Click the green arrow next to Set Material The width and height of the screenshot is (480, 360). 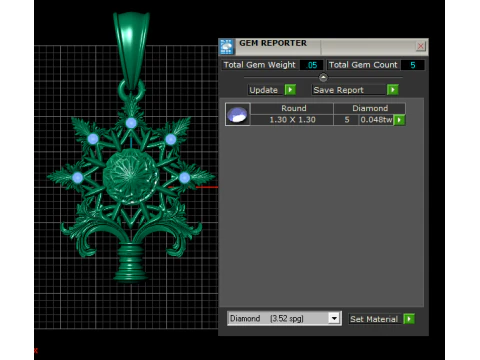pyautogui.click(x=409, y=319)
